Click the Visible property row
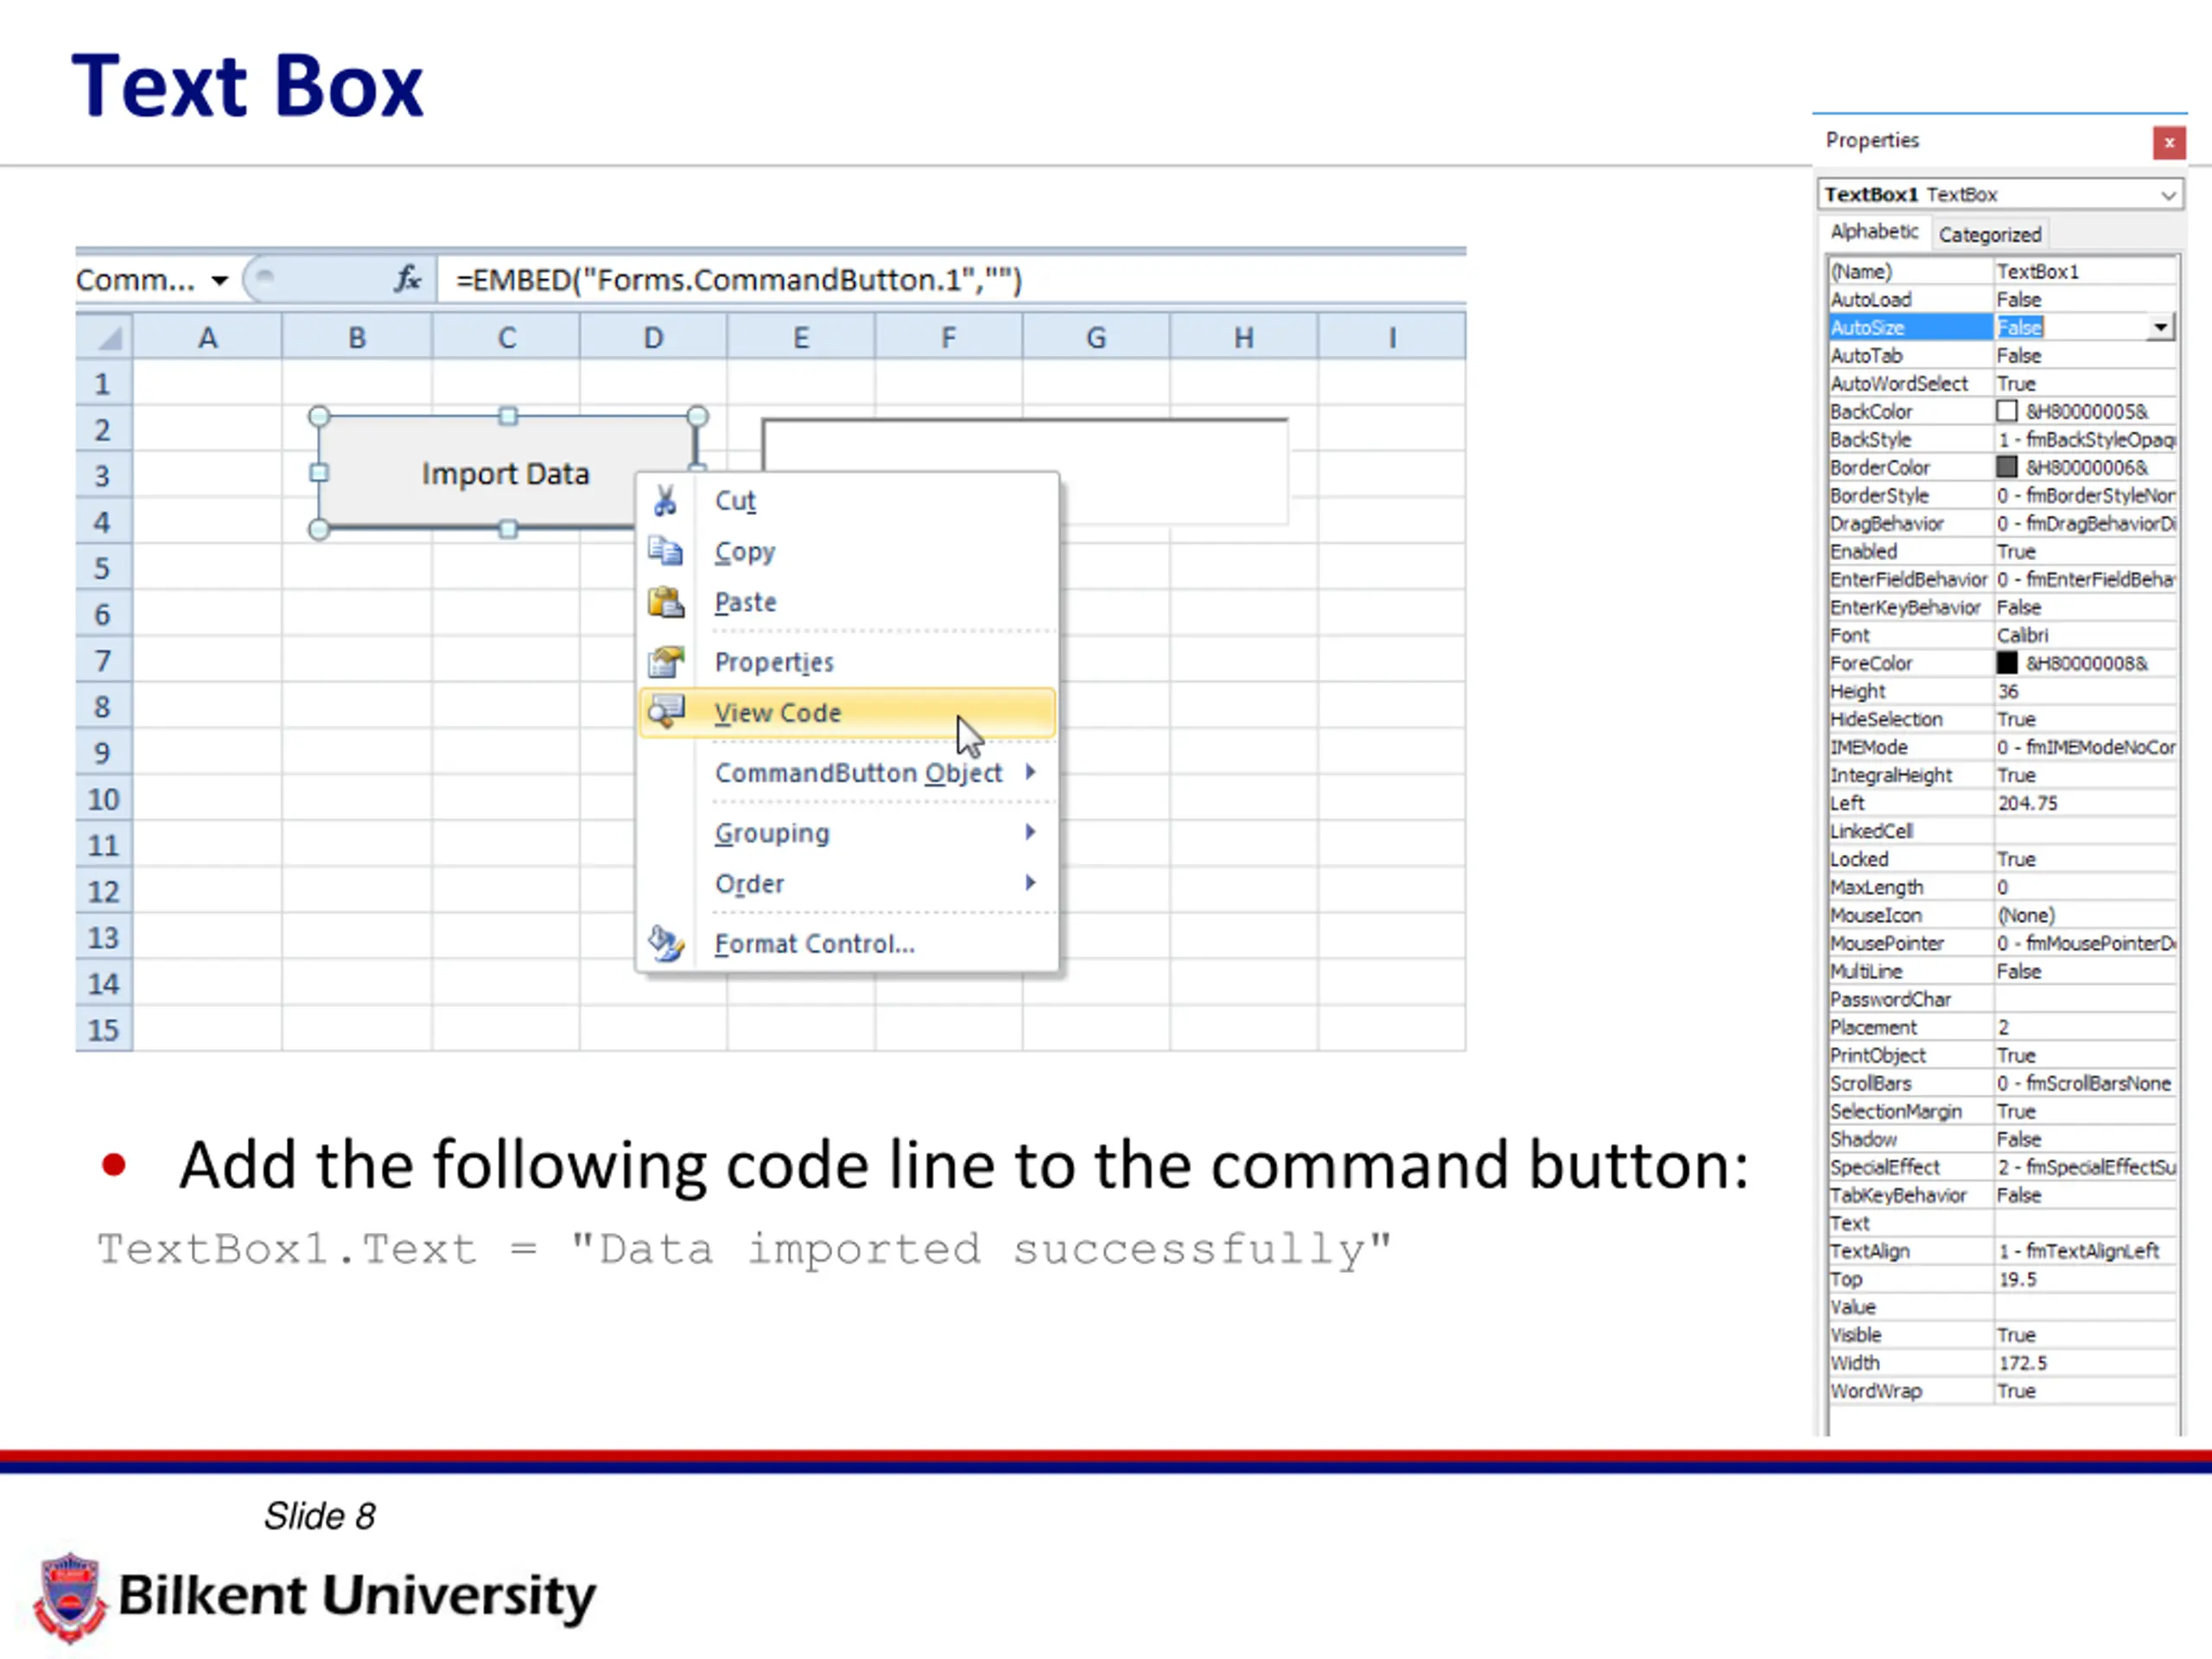 pyautogui.click(x=2003, y=1335)
